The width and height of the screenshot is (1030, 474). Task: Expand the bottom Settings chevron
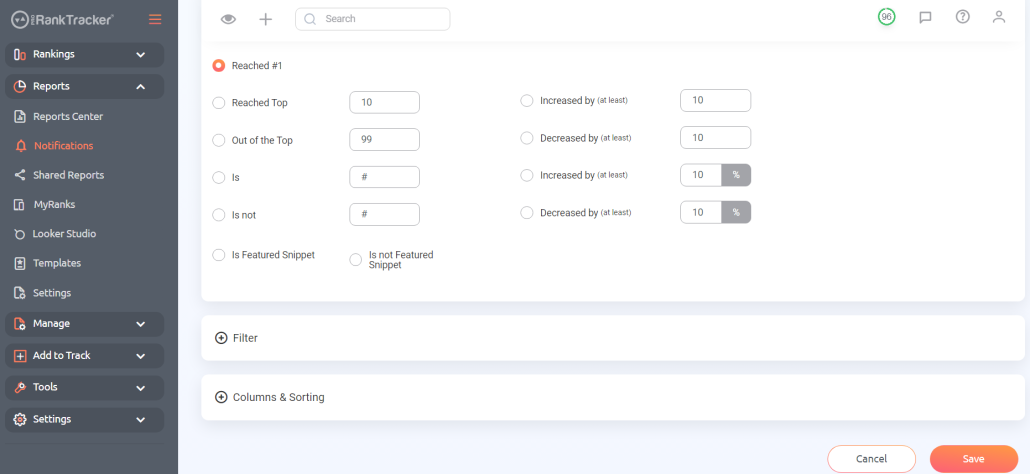point(141,419)
